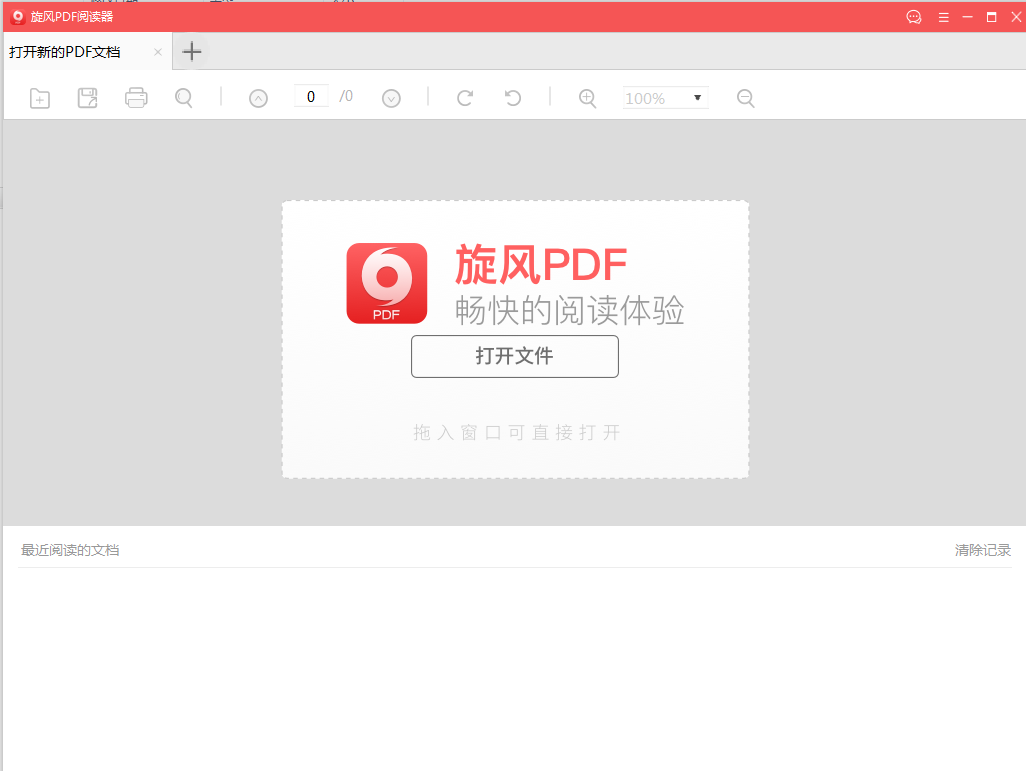Image resolution: width=1026 pixels, height=771 pixels.
Task: Rotate the page clockwise
Action: 464,97
